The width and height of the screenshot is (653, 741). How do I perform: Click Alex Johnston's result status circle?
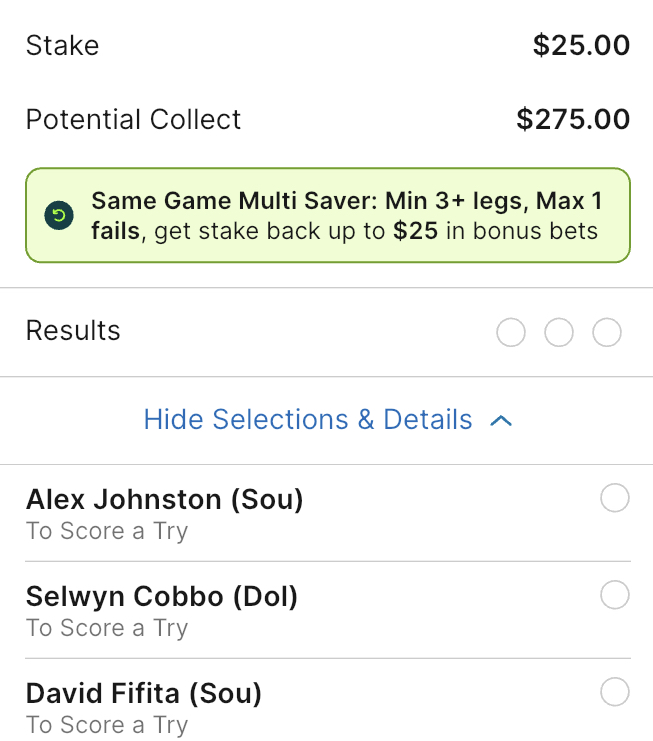[615, 498]
